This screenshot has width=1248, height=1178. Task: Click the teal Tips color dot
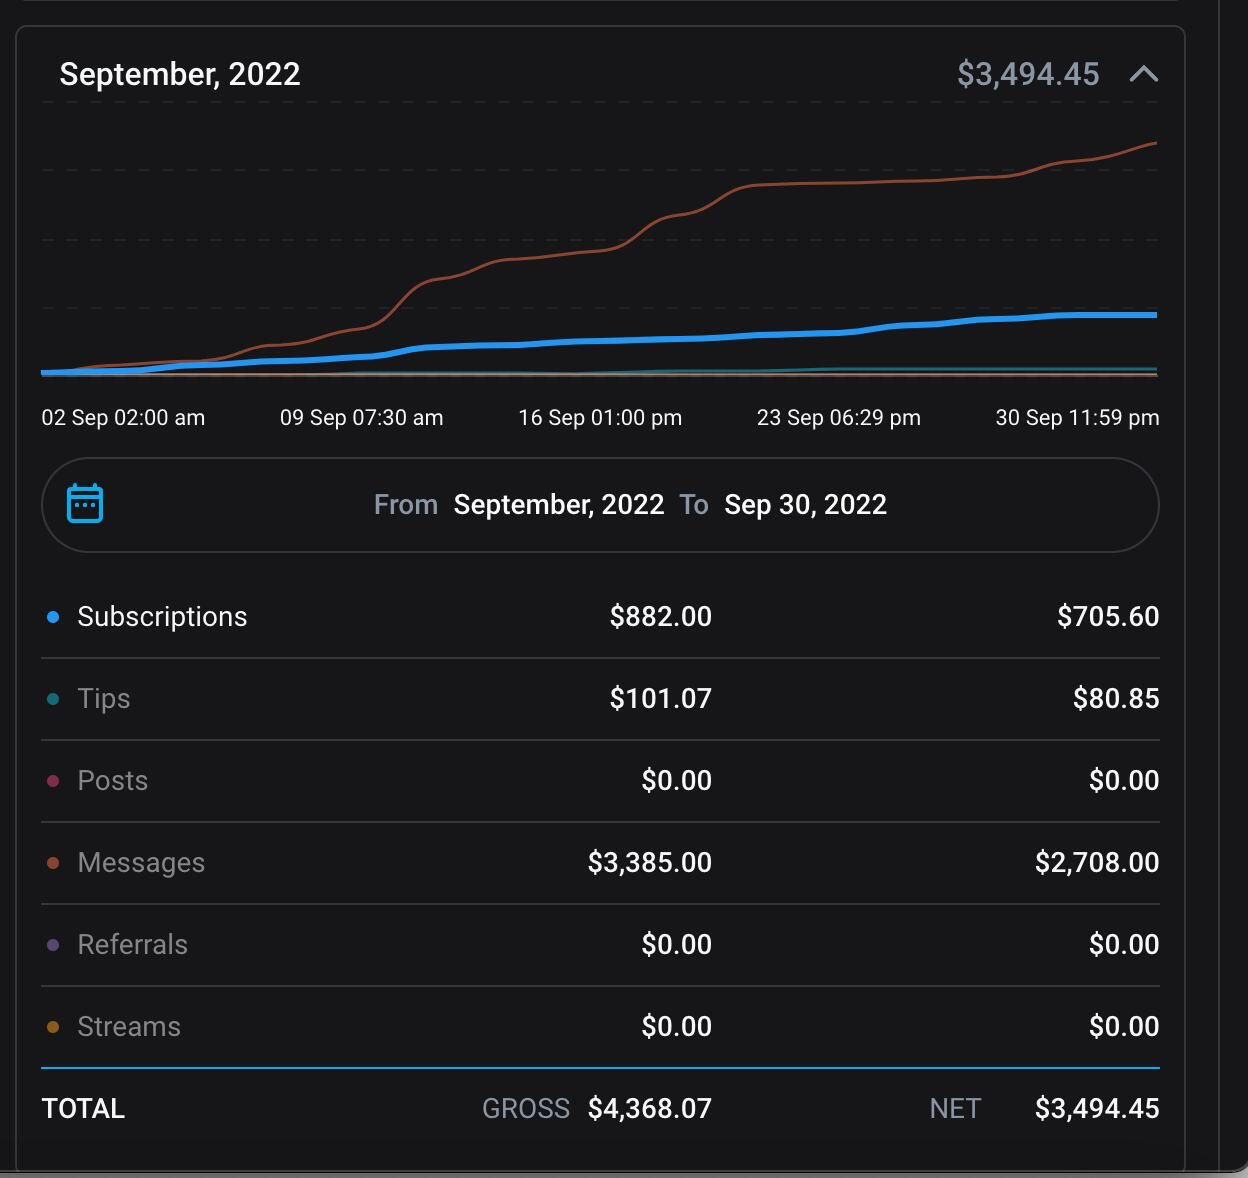tap(53, 699)
